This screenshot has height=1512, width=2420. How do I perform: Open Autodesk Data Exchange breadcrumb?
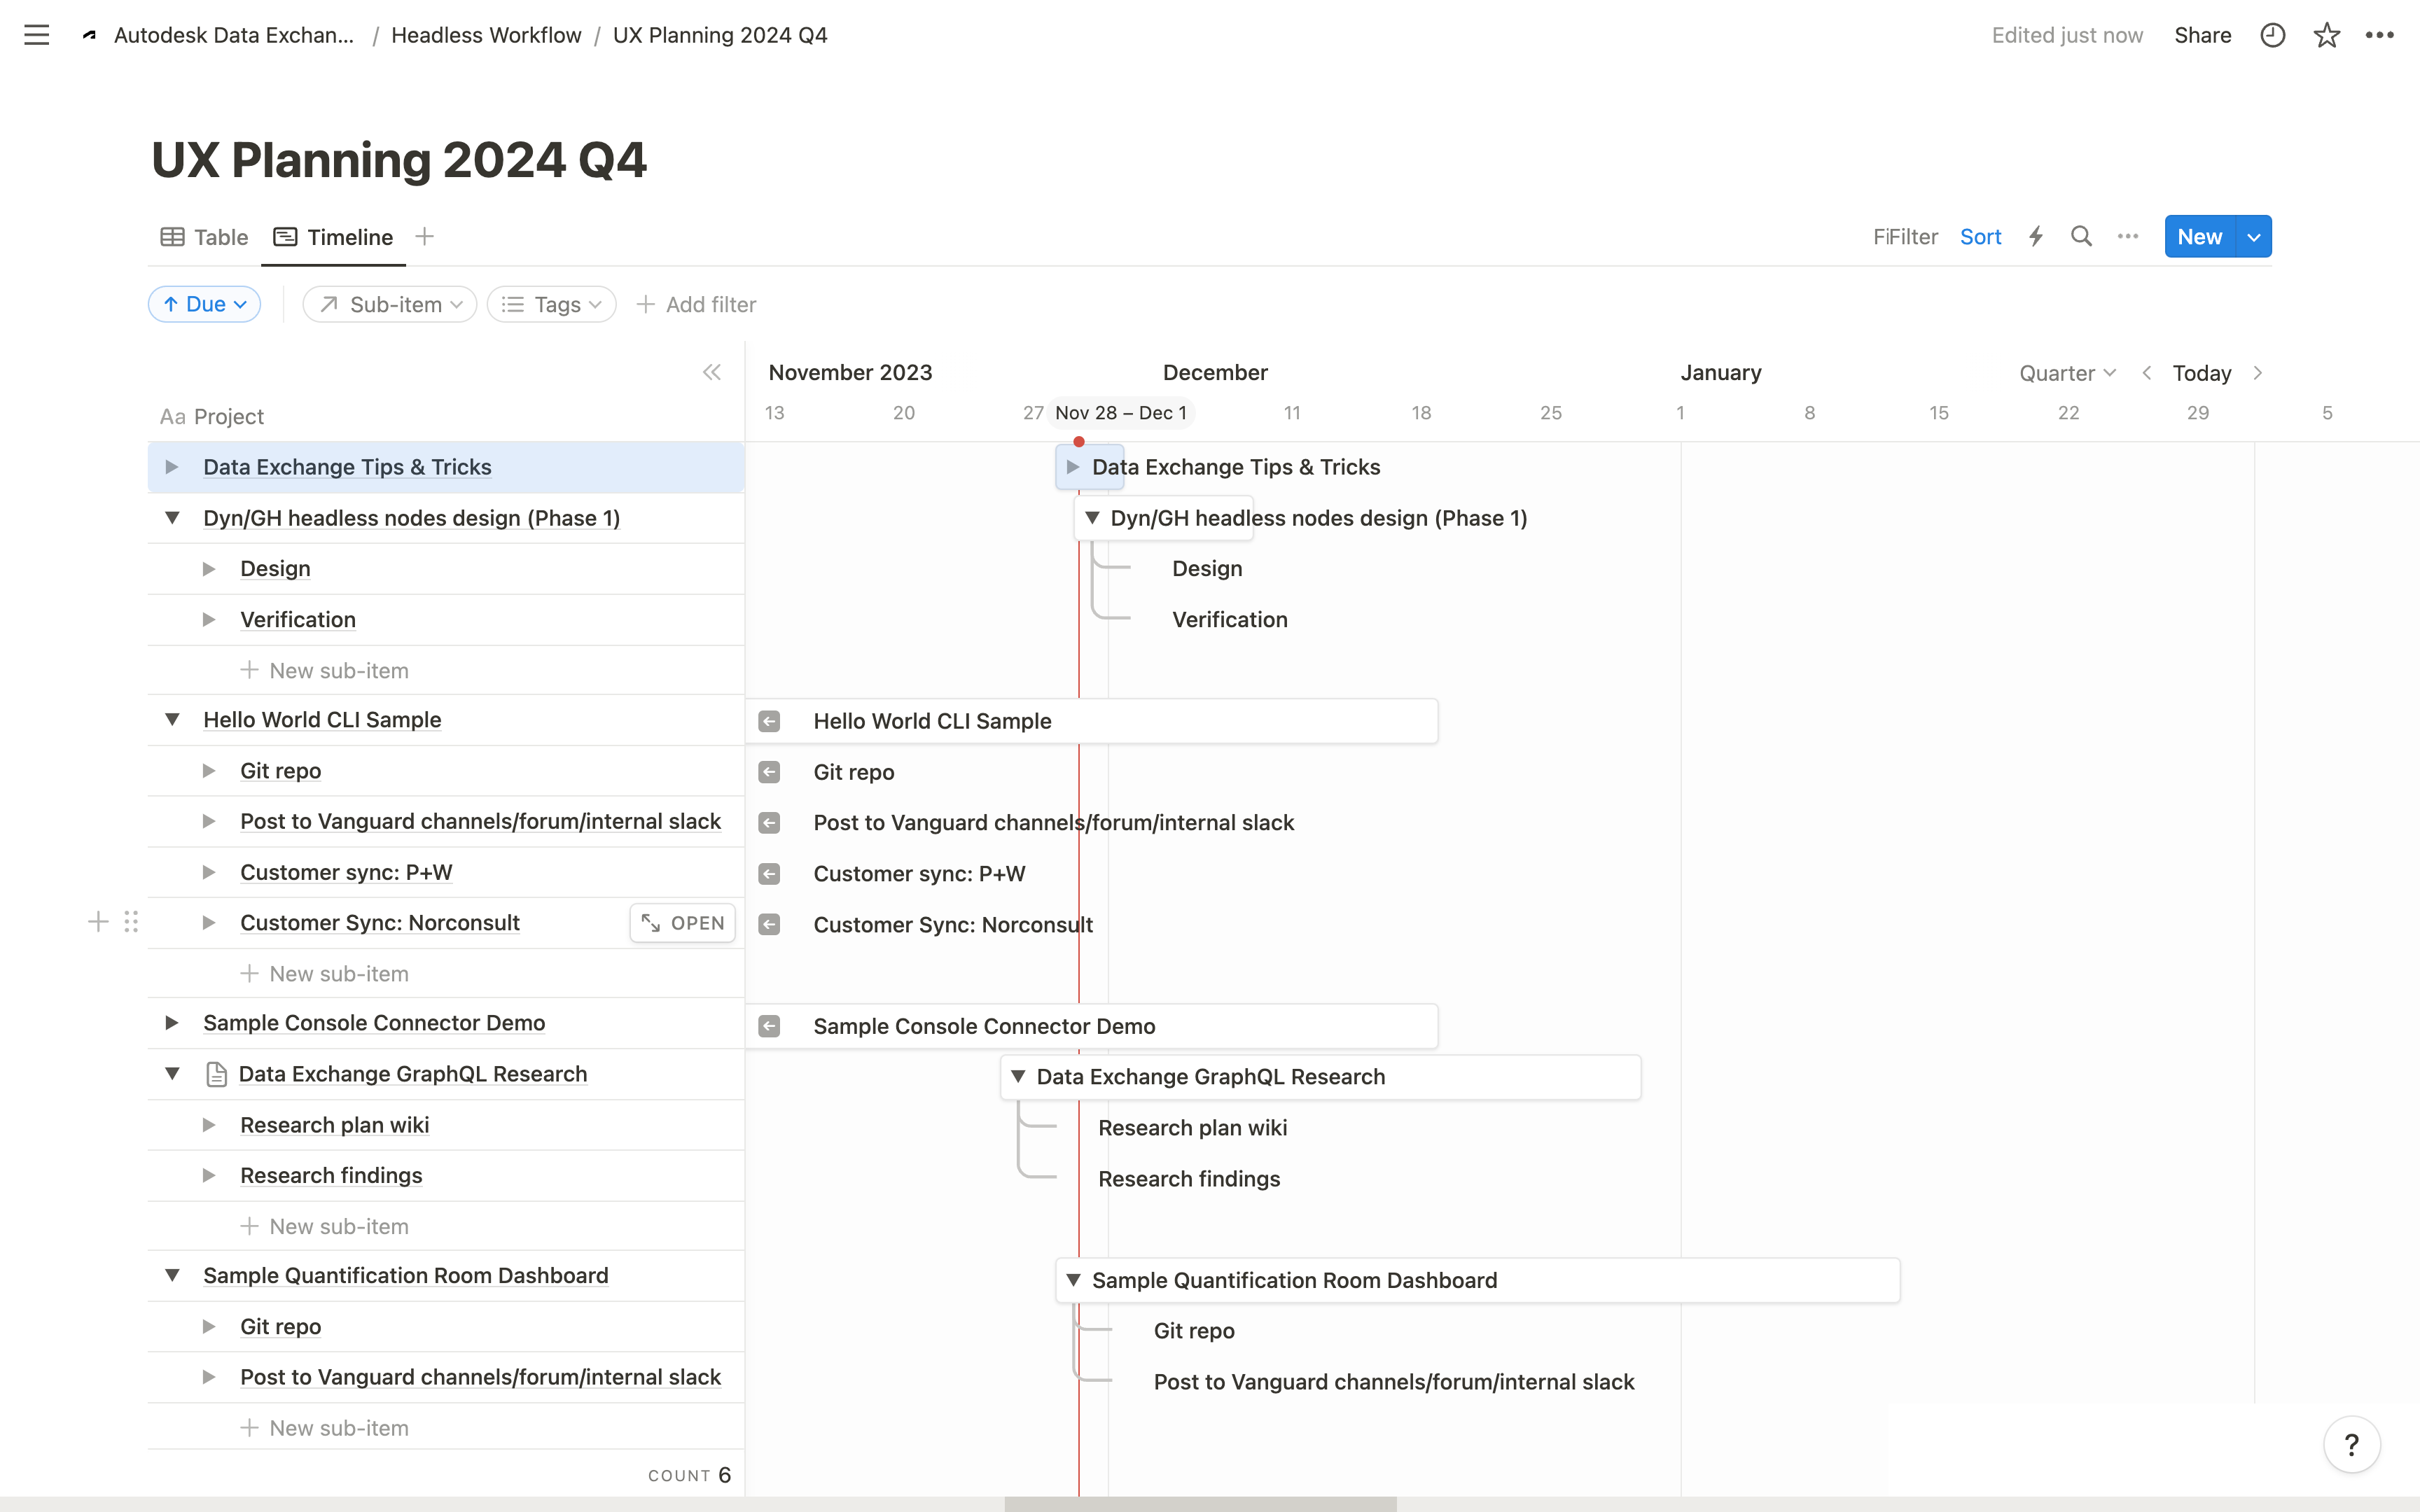click(x=234, y=35)
